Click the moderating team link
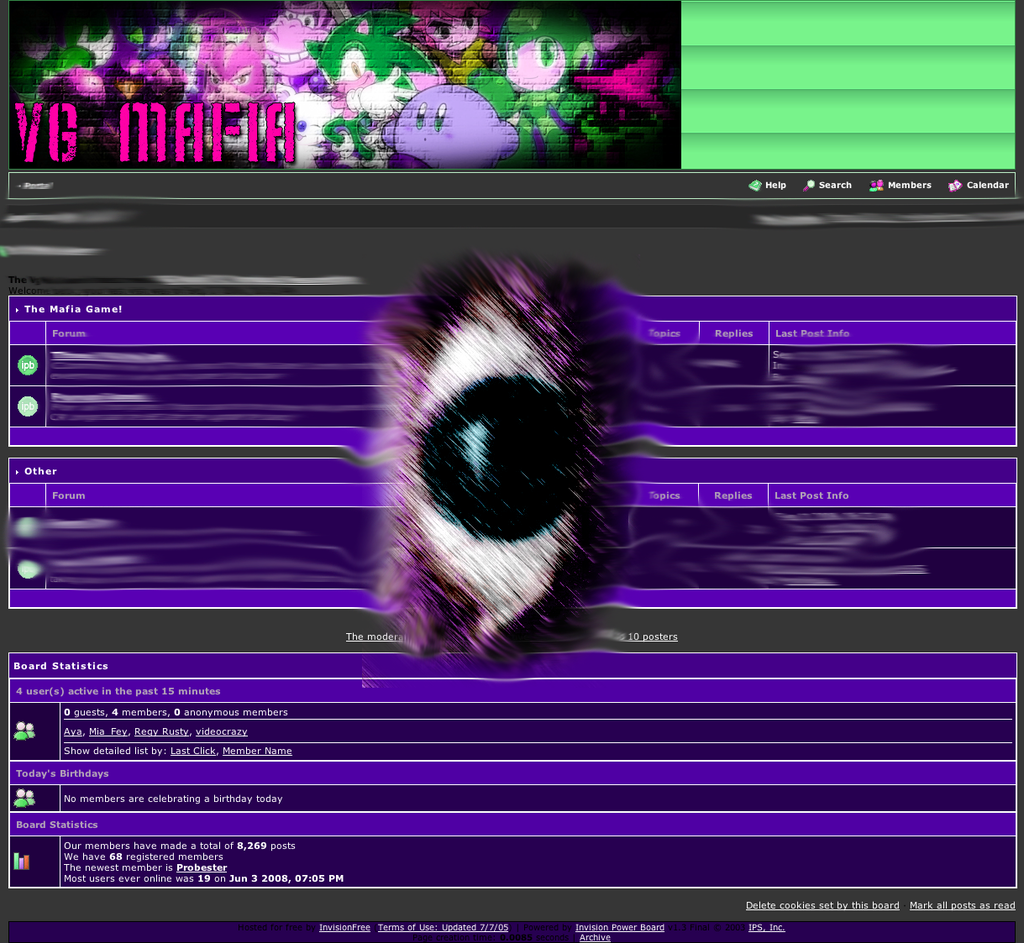 pos(376,637)
